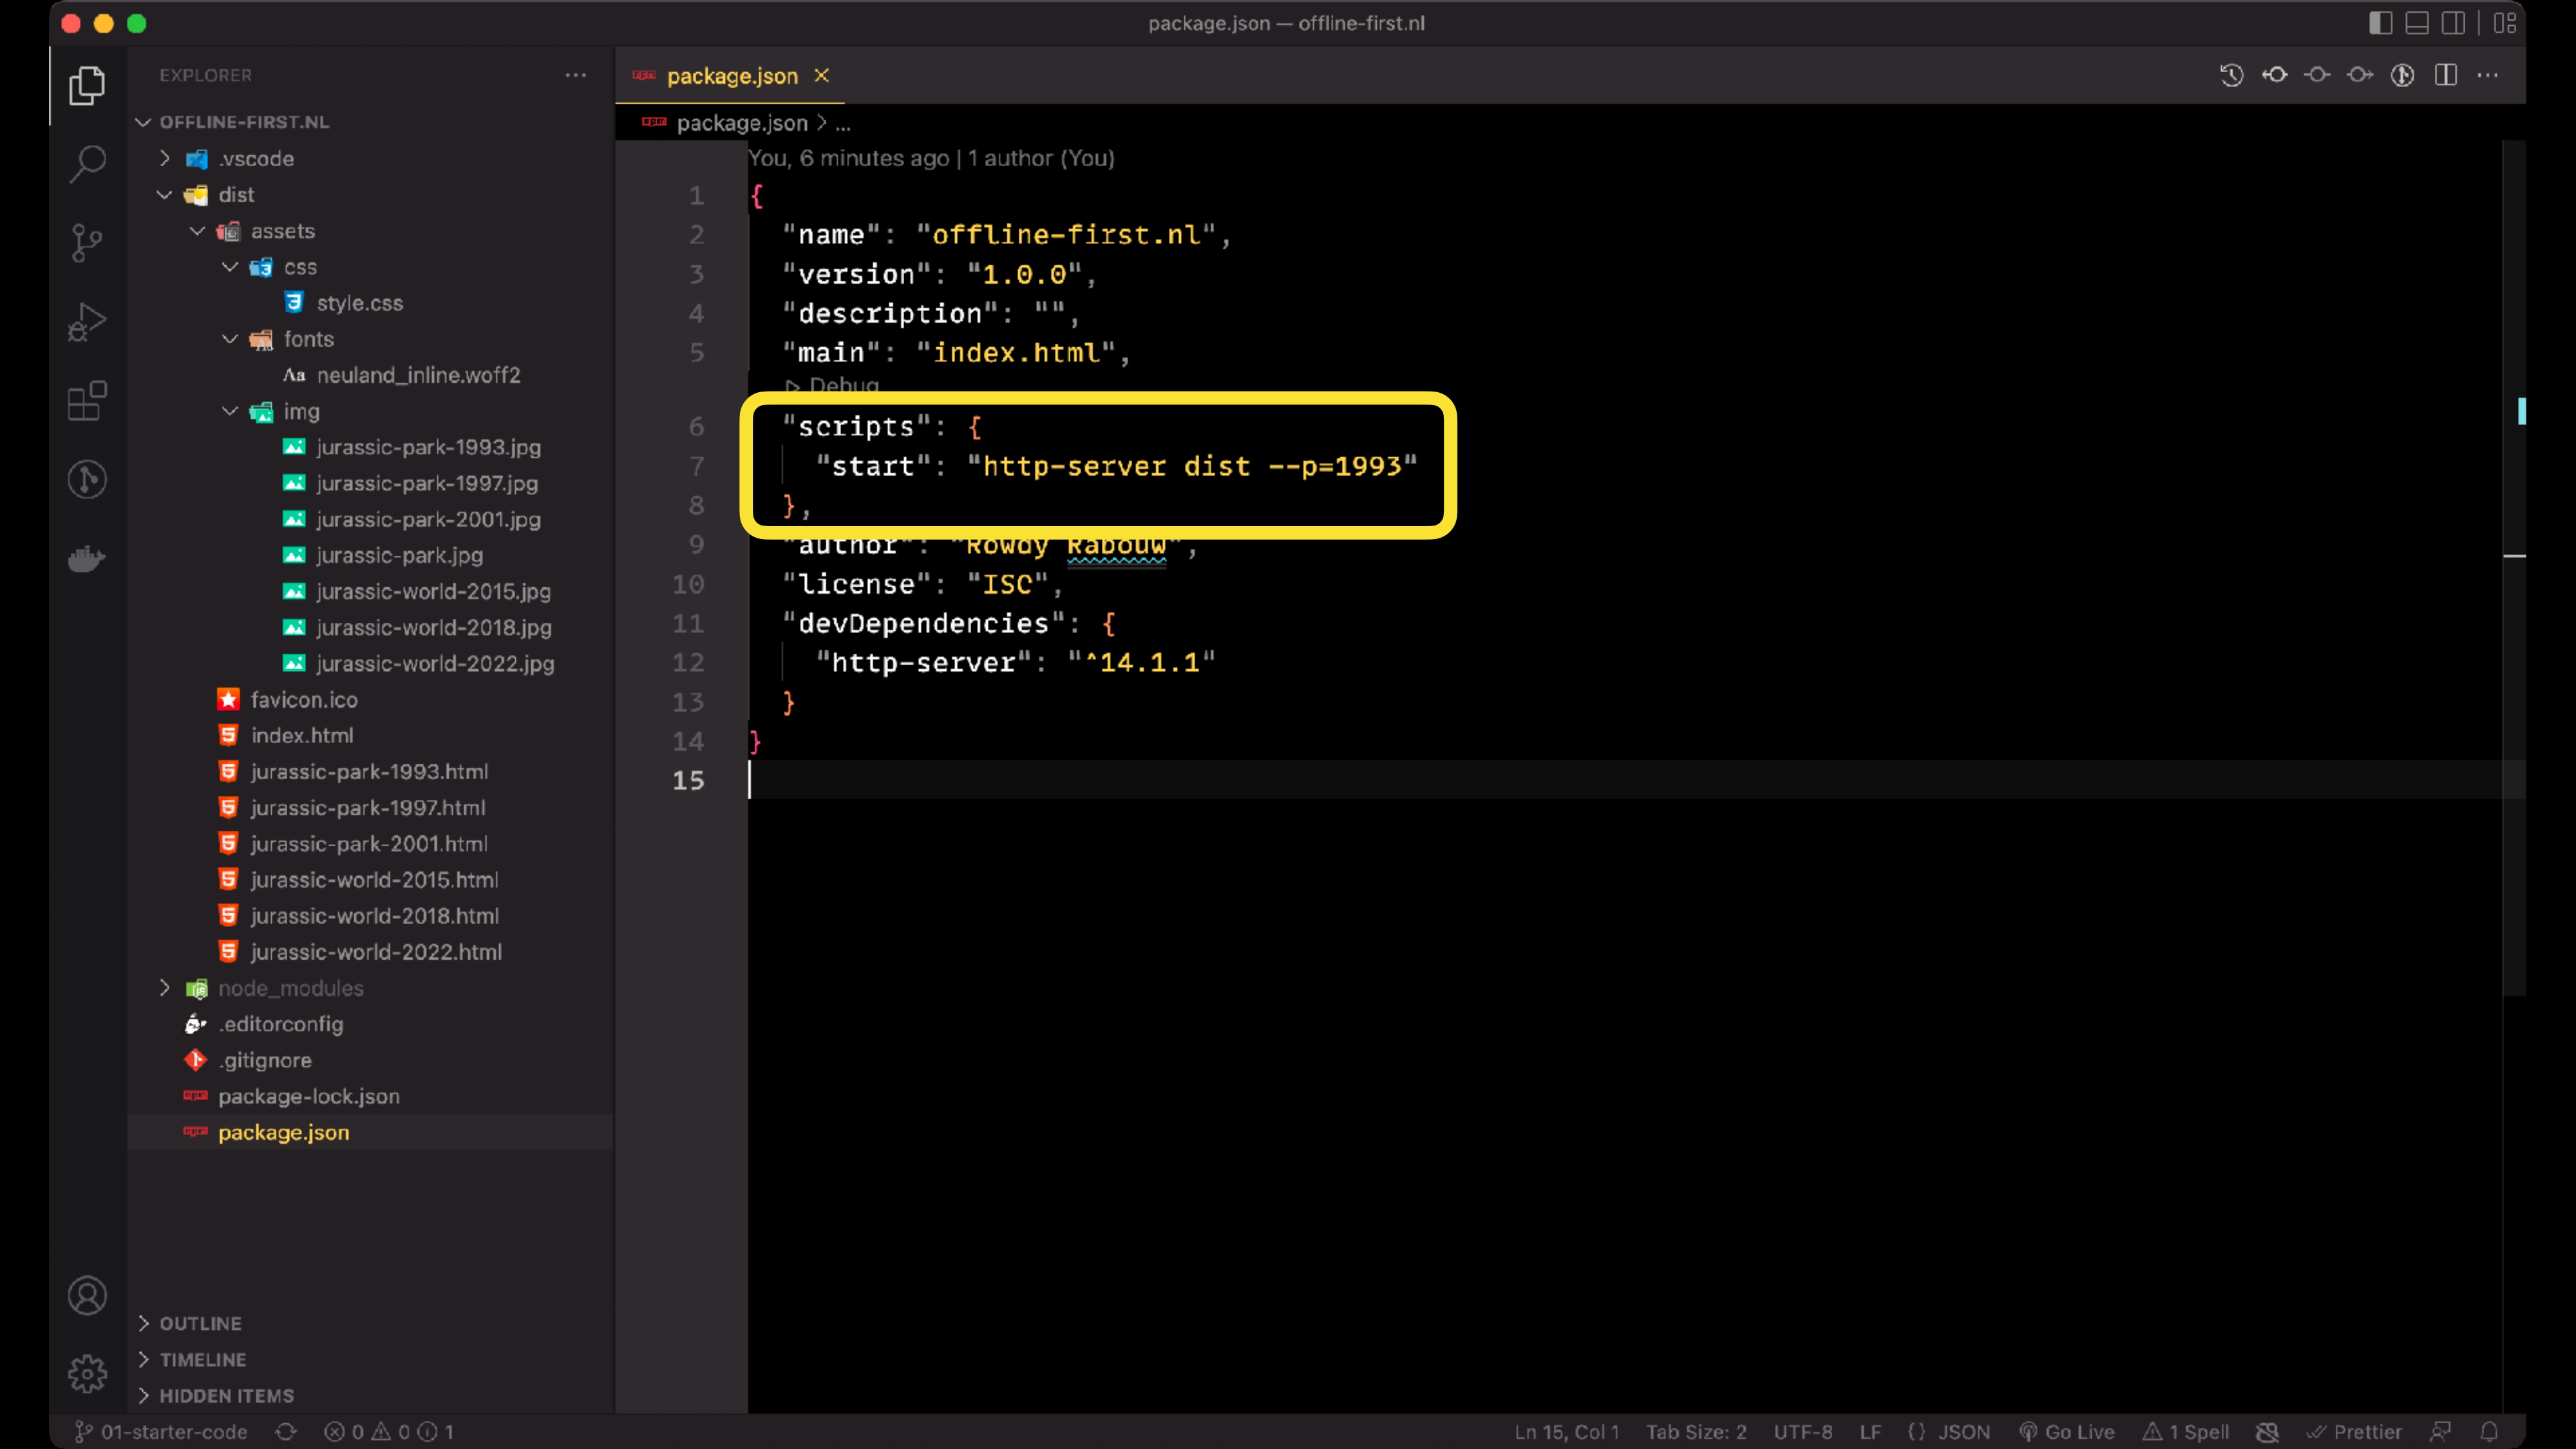Click the 01-starter-code branch in status bar
The image size is (2576, 1449).
[161, 1431]
